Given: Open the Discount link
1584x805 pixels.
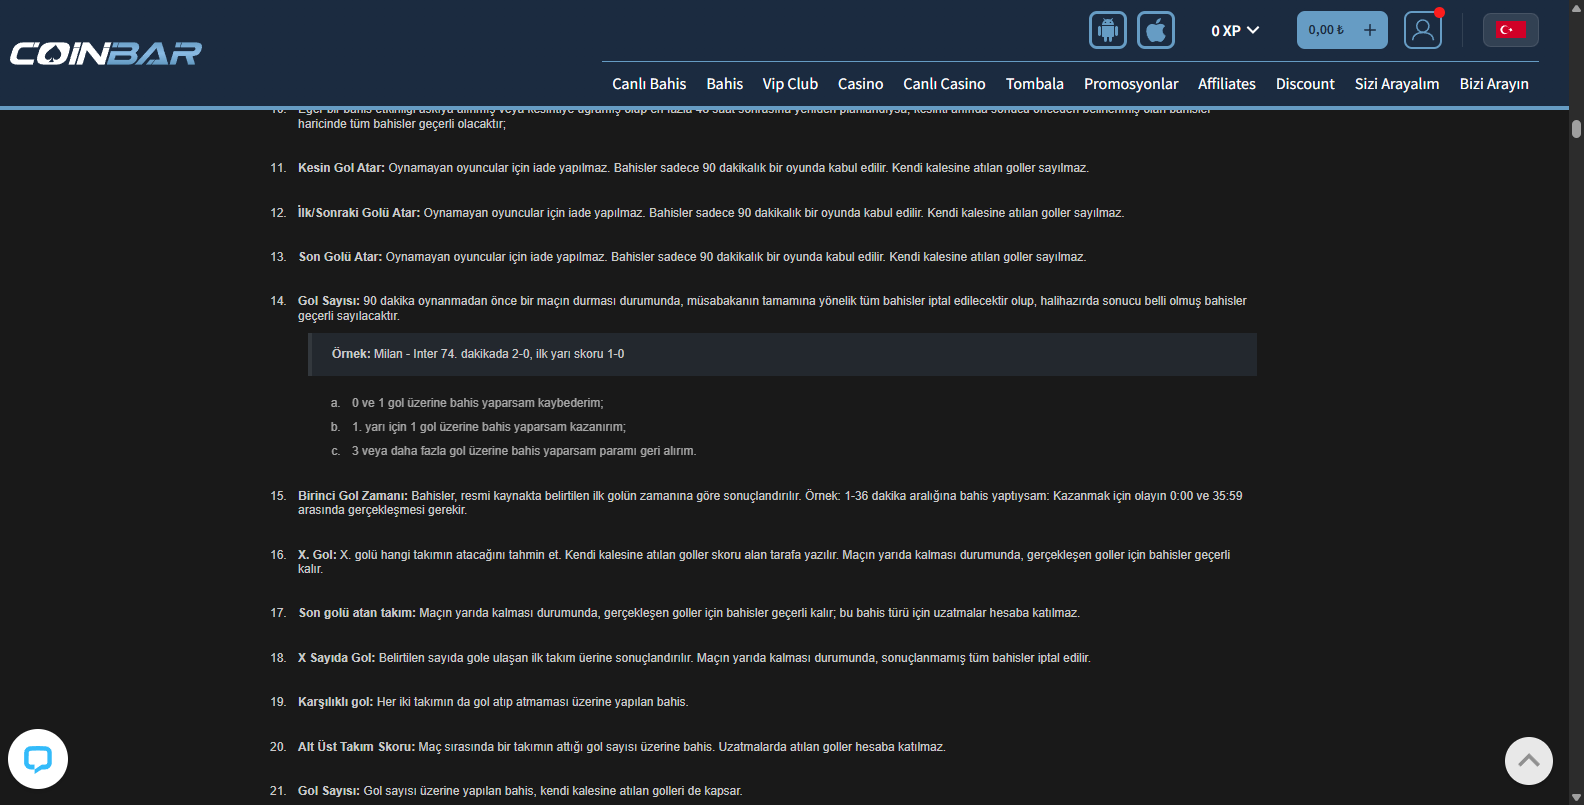Looking at the screenshot, I should 1305,84.
